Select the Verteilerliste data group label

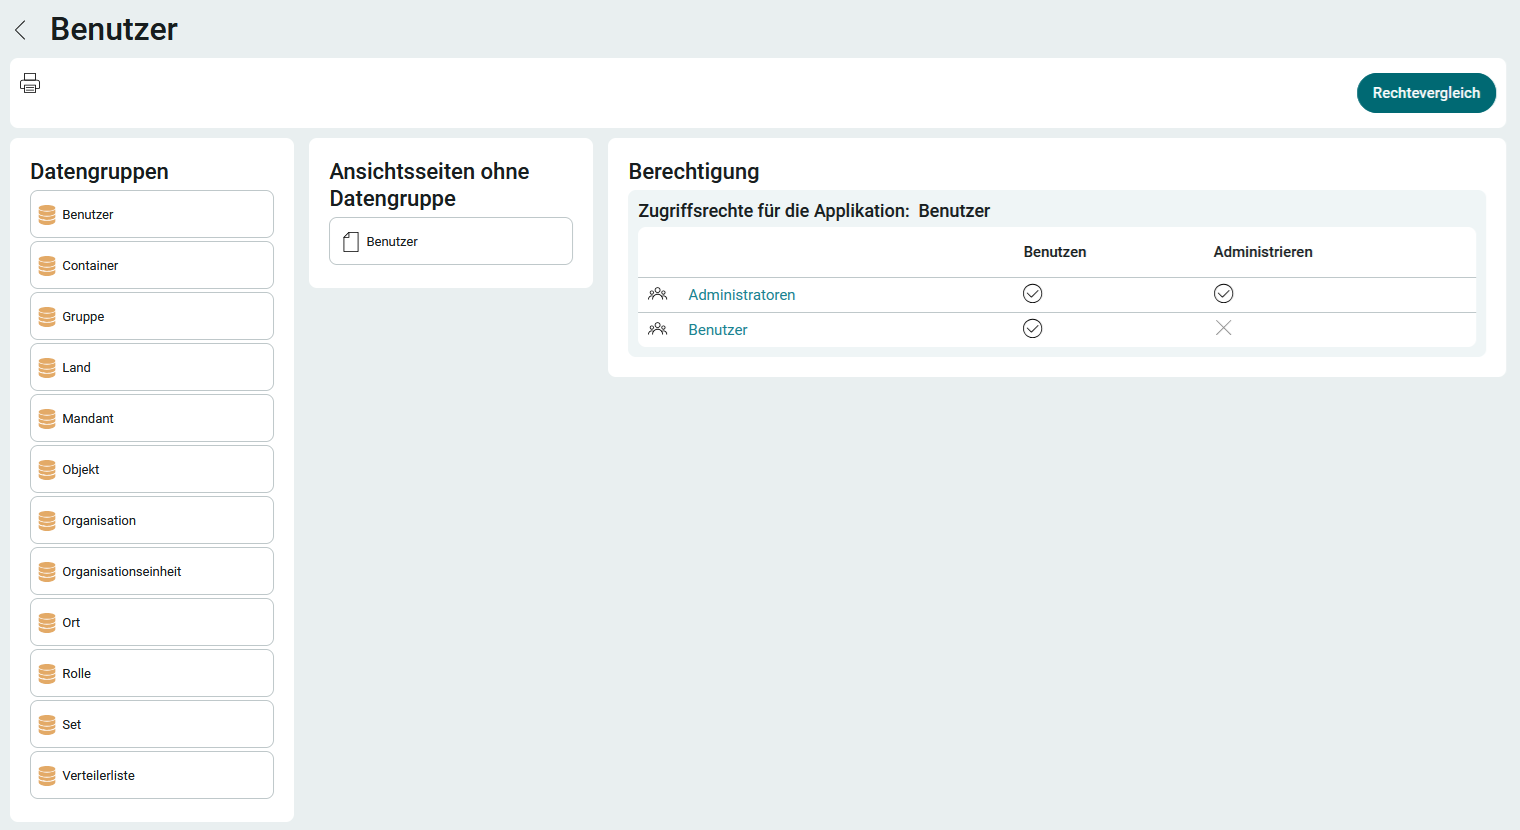98,776
